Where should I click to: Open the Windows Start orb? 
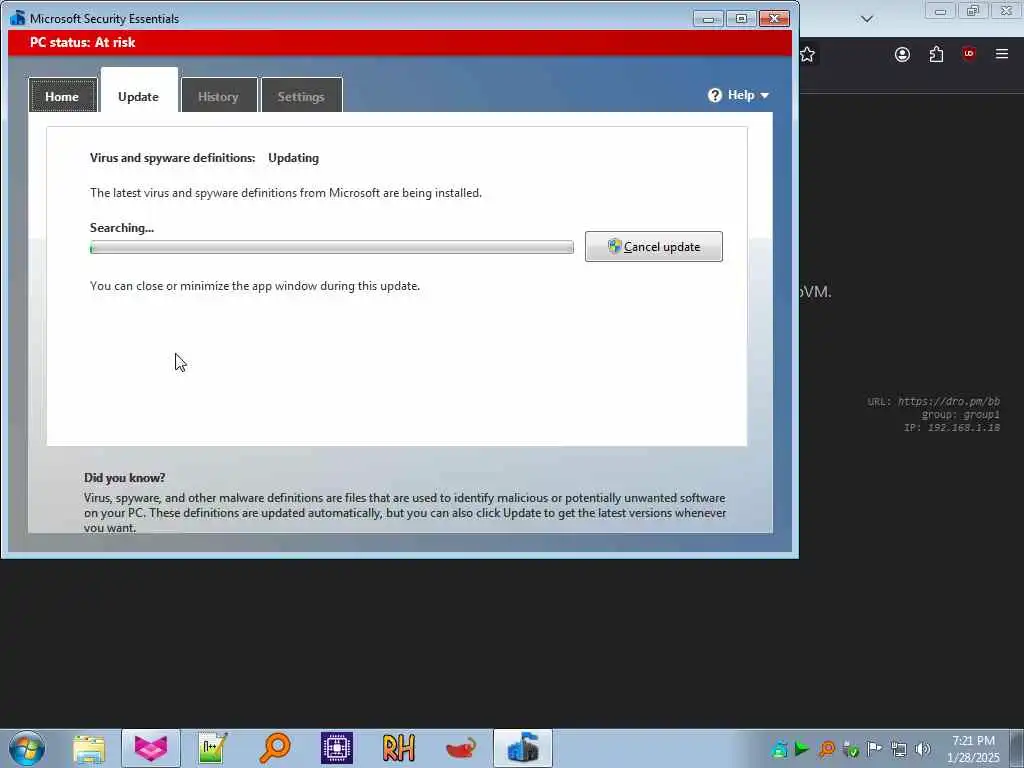point(27,748)
